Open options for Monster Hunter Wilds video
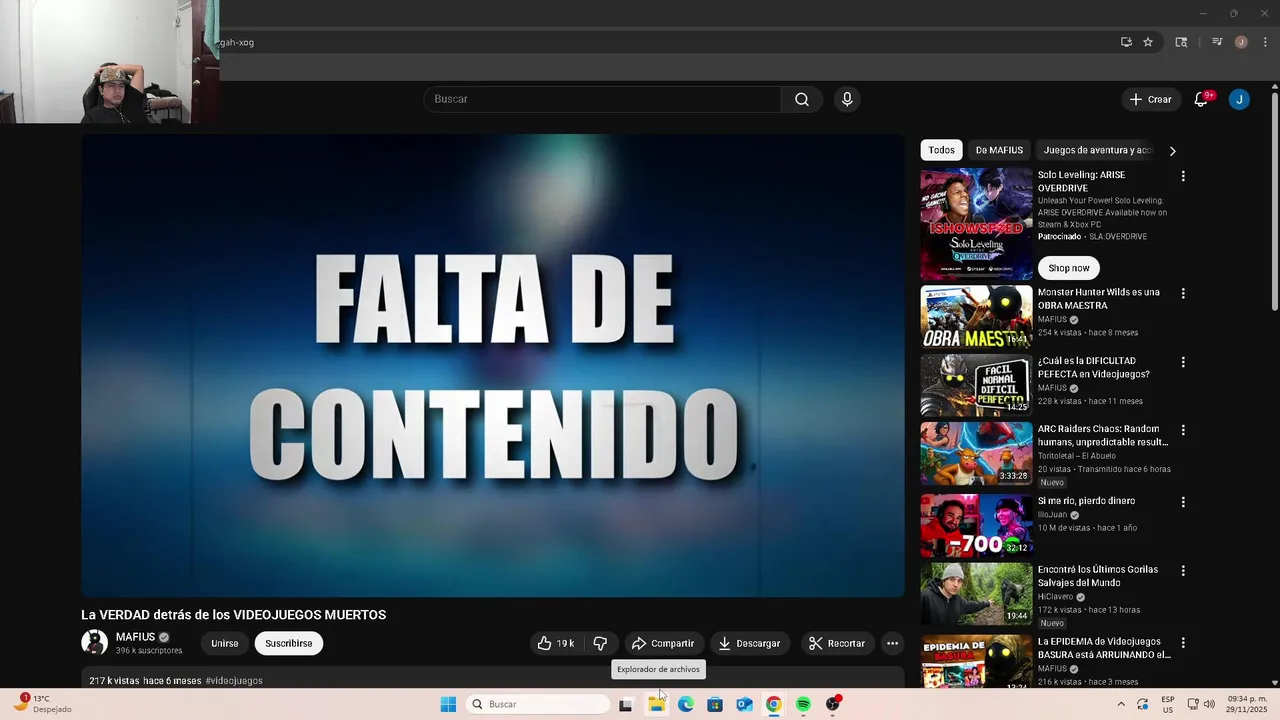Screen dimensions: 1280x720 [x=1183, y=294]
